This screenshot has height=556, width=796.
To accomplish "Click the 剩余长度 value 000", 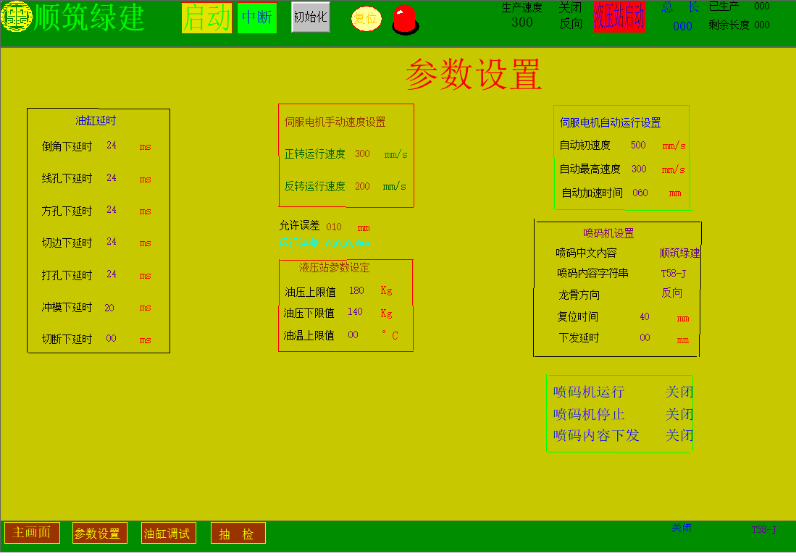I will click(x=761, y=24).
